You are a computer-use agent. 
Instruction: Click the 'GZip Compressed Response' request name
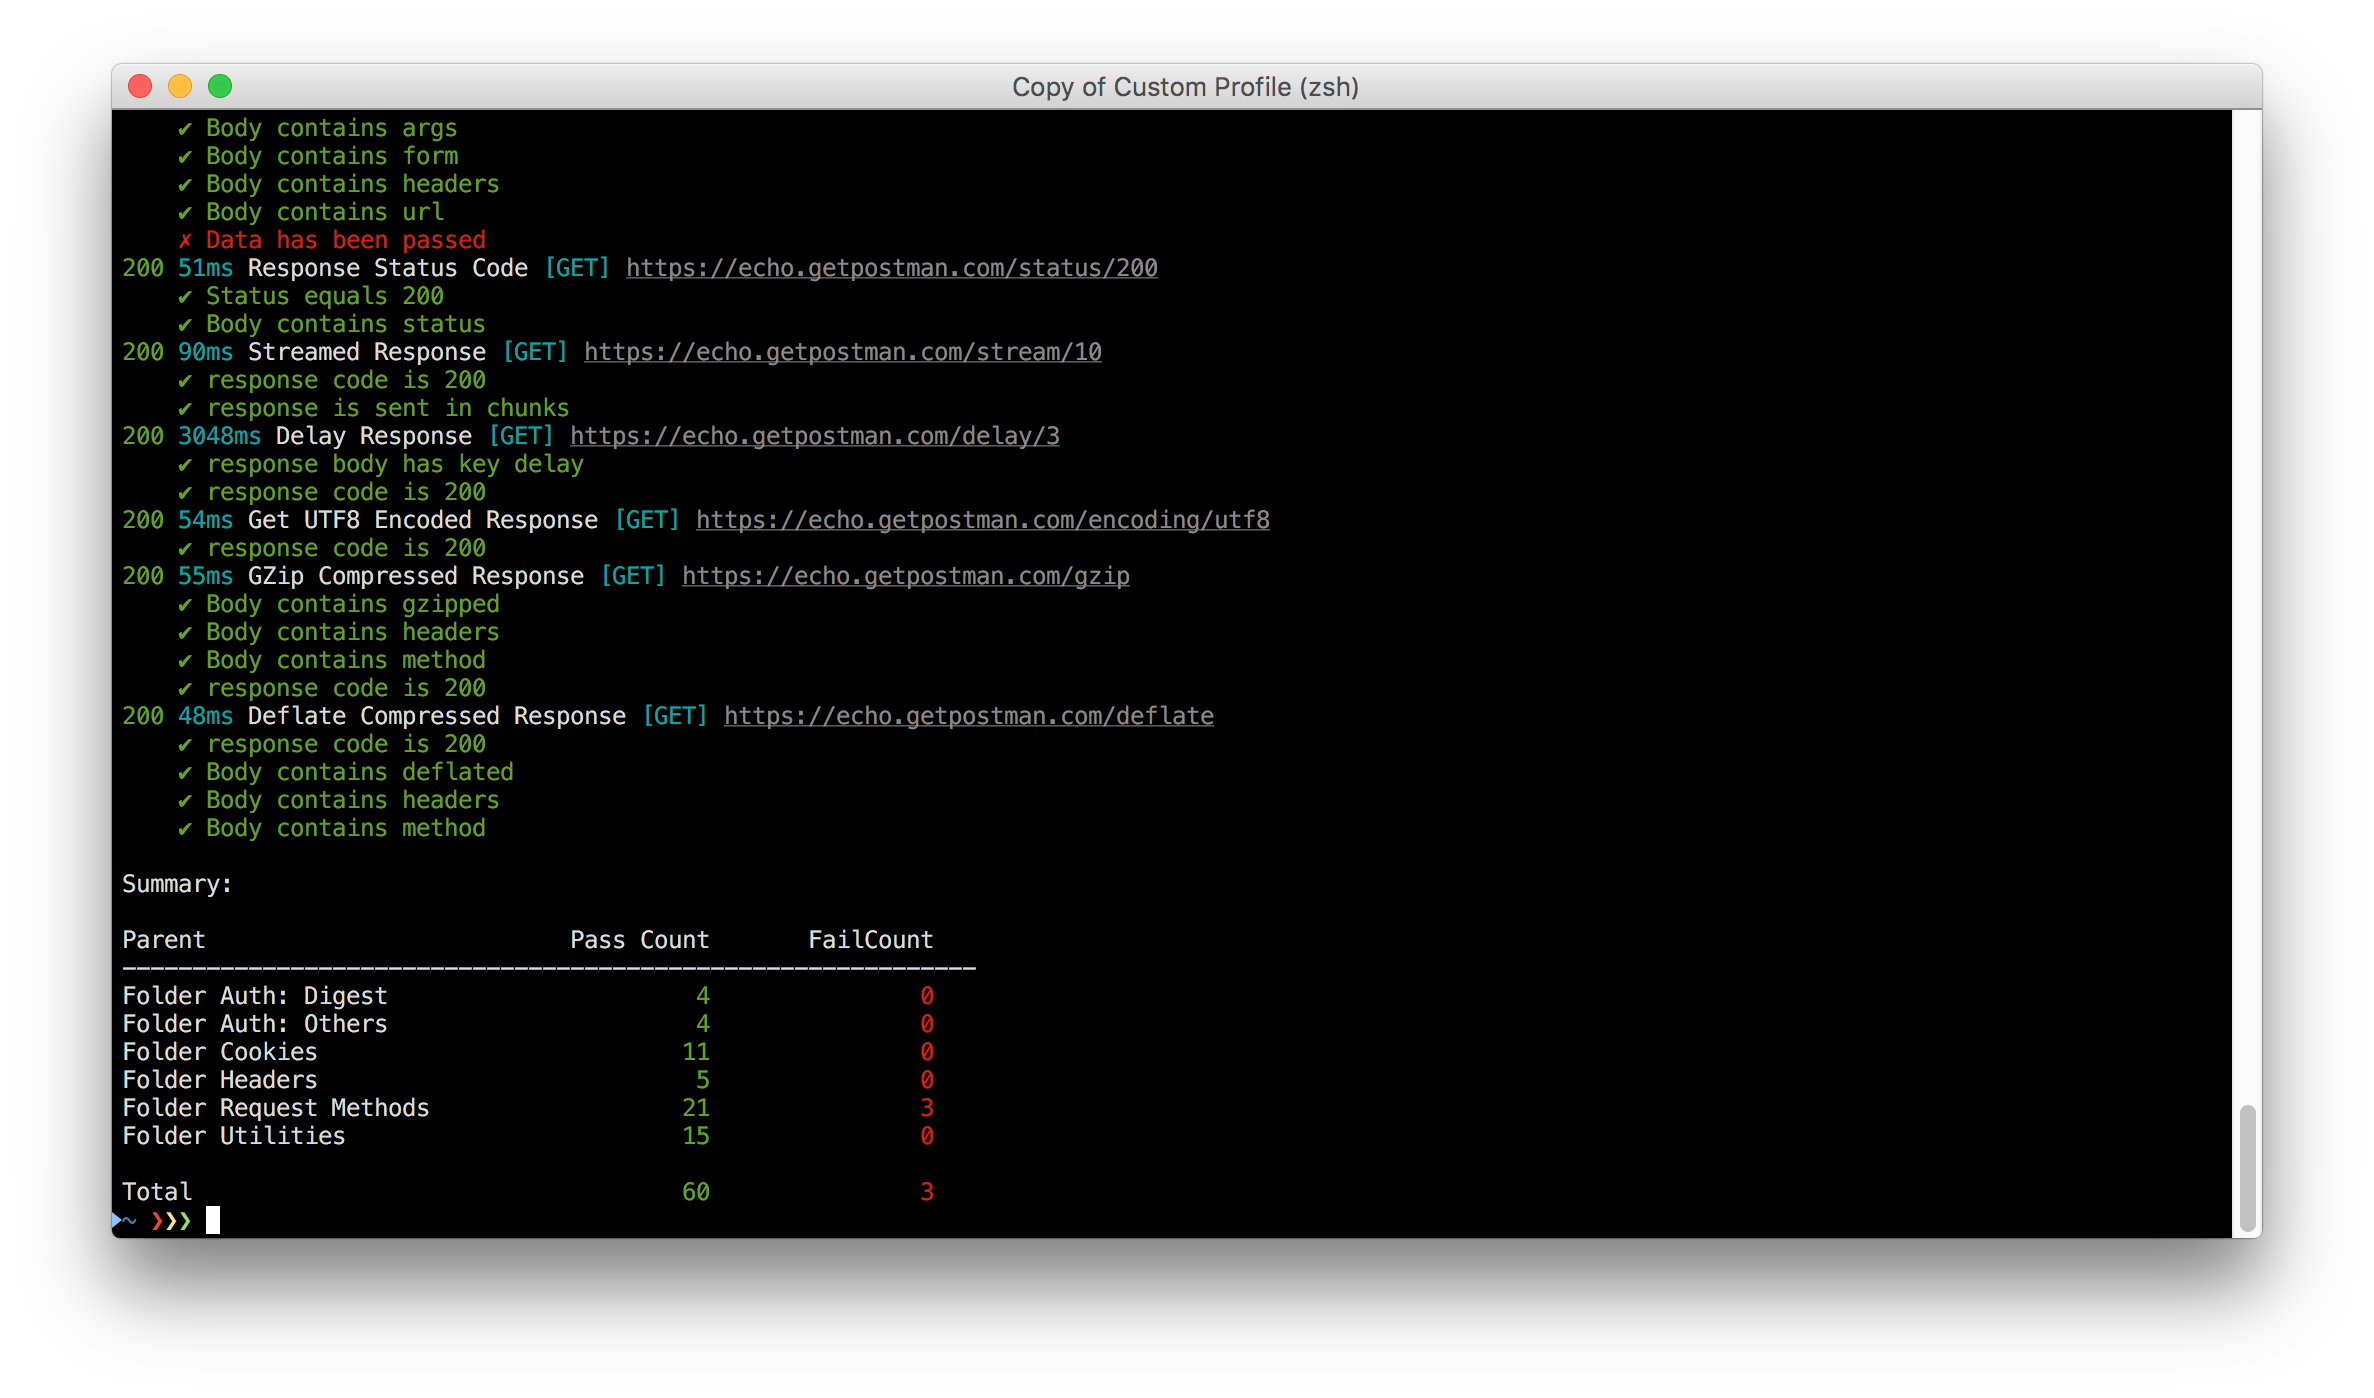416,576
